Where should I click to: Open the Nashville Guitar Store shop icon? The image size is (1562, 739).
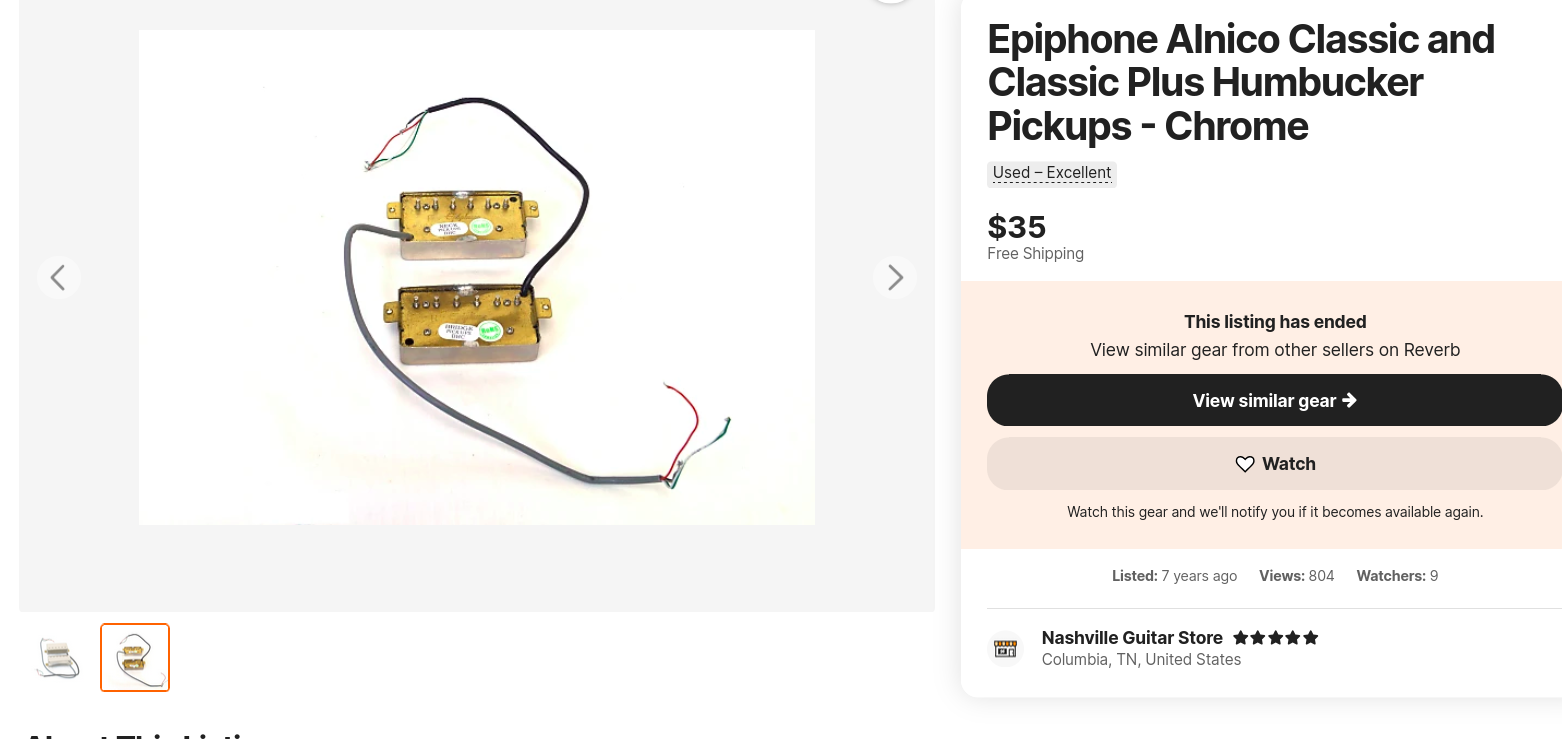coord(1005,649)
